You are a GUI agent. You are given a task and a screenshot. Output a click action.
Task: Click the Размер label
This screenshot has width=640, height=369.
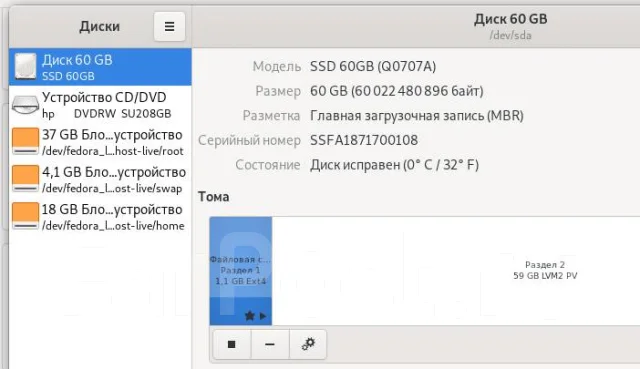(x=278, y=91)
